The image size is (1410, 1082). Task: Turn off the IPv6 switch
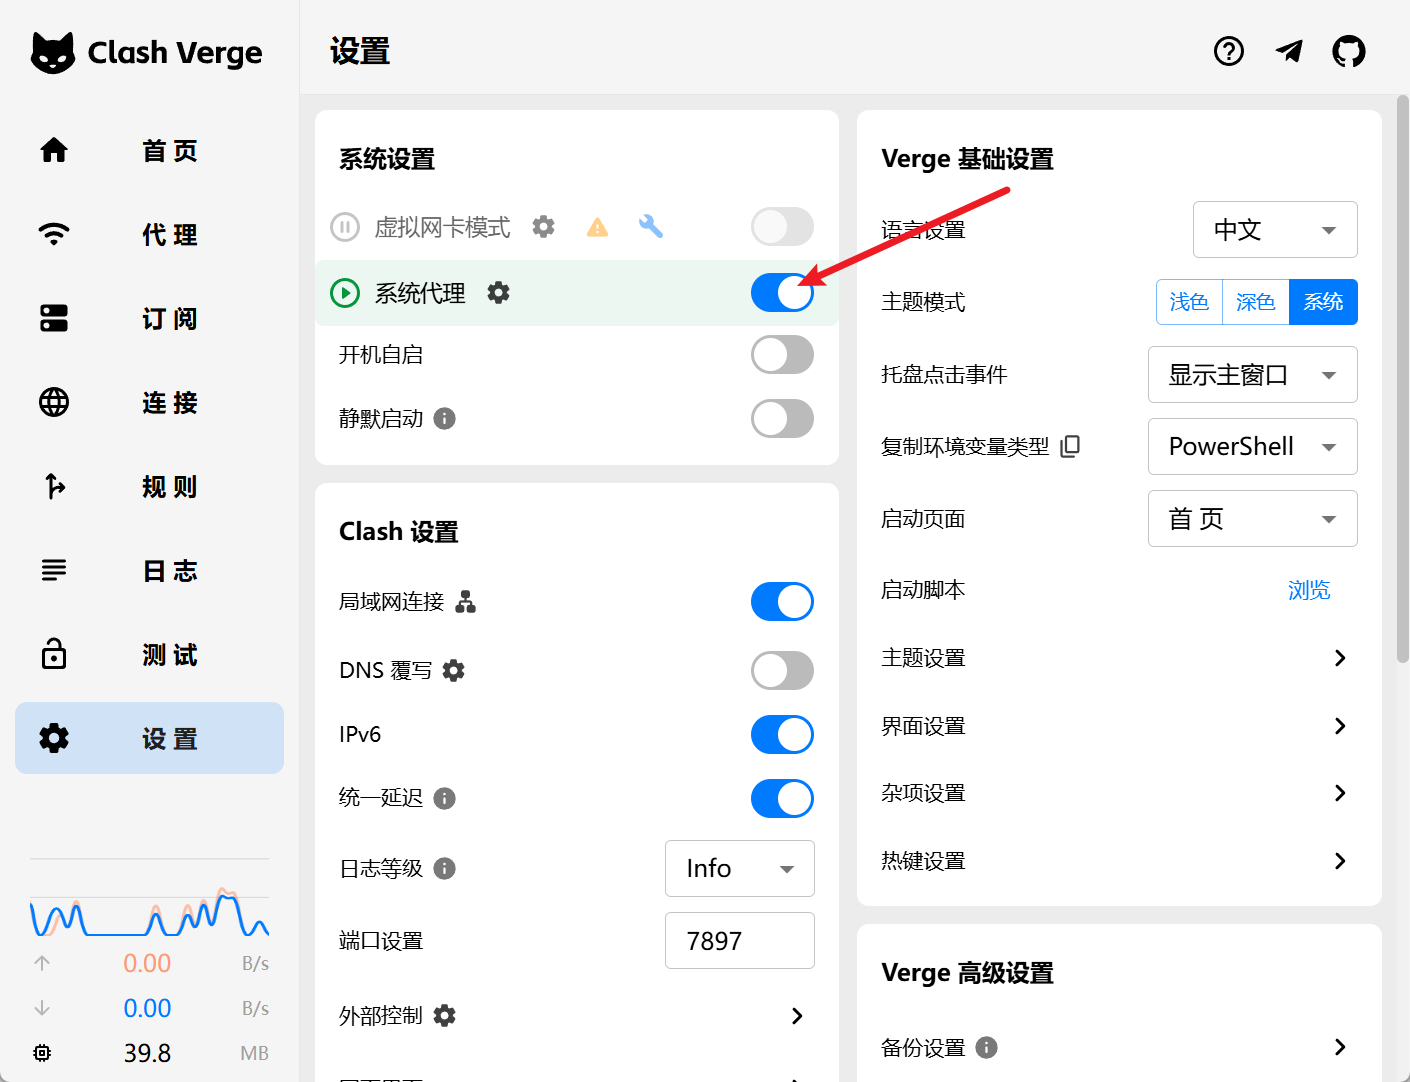point(782,735)
